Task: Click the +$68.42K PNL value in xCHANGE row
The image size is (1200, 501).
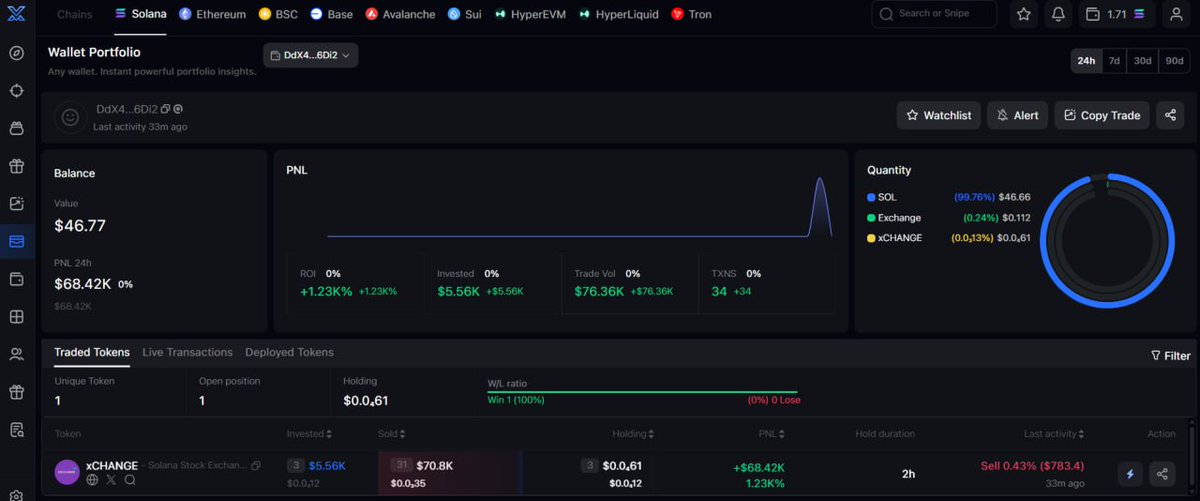Action: coord(761,466)
